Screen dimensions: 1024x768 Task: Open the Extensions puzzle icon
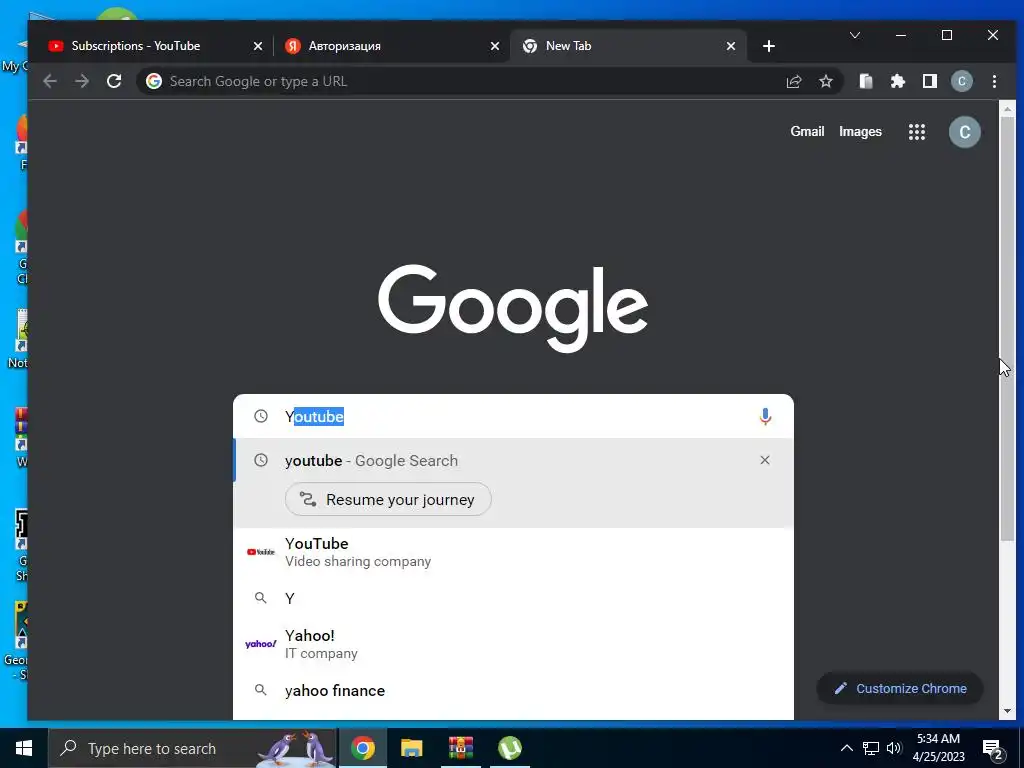click(x=898, y=81)
